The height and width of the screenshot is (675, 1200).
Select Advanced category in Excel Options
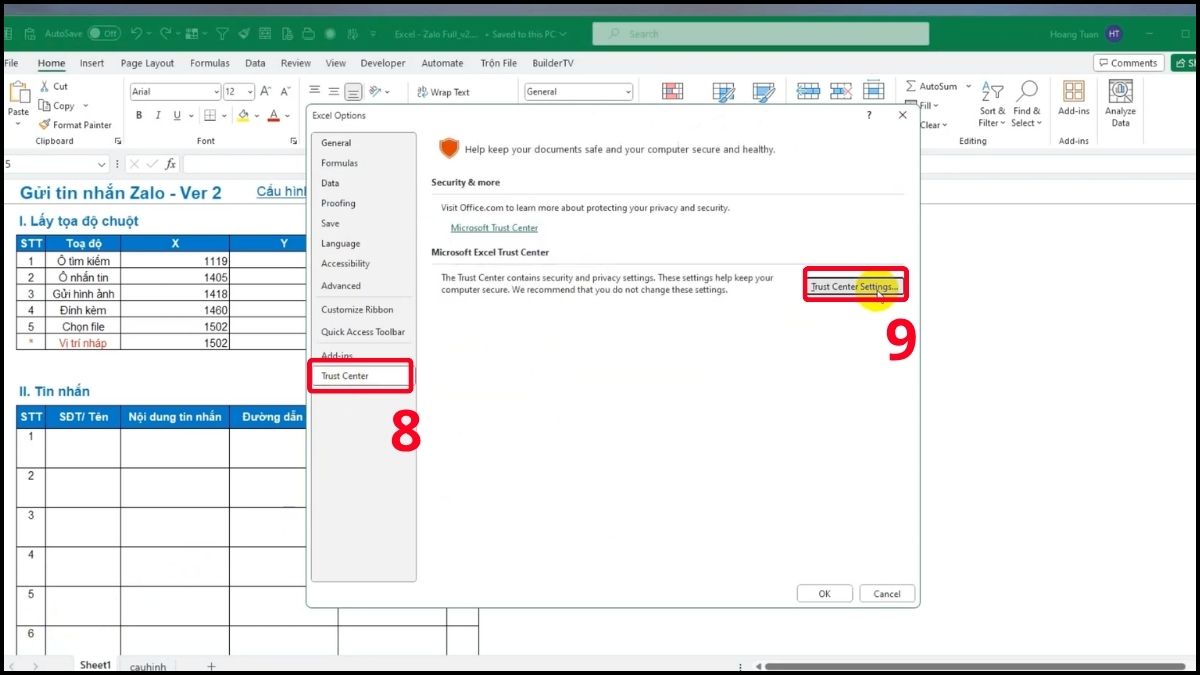coord(363,286)
